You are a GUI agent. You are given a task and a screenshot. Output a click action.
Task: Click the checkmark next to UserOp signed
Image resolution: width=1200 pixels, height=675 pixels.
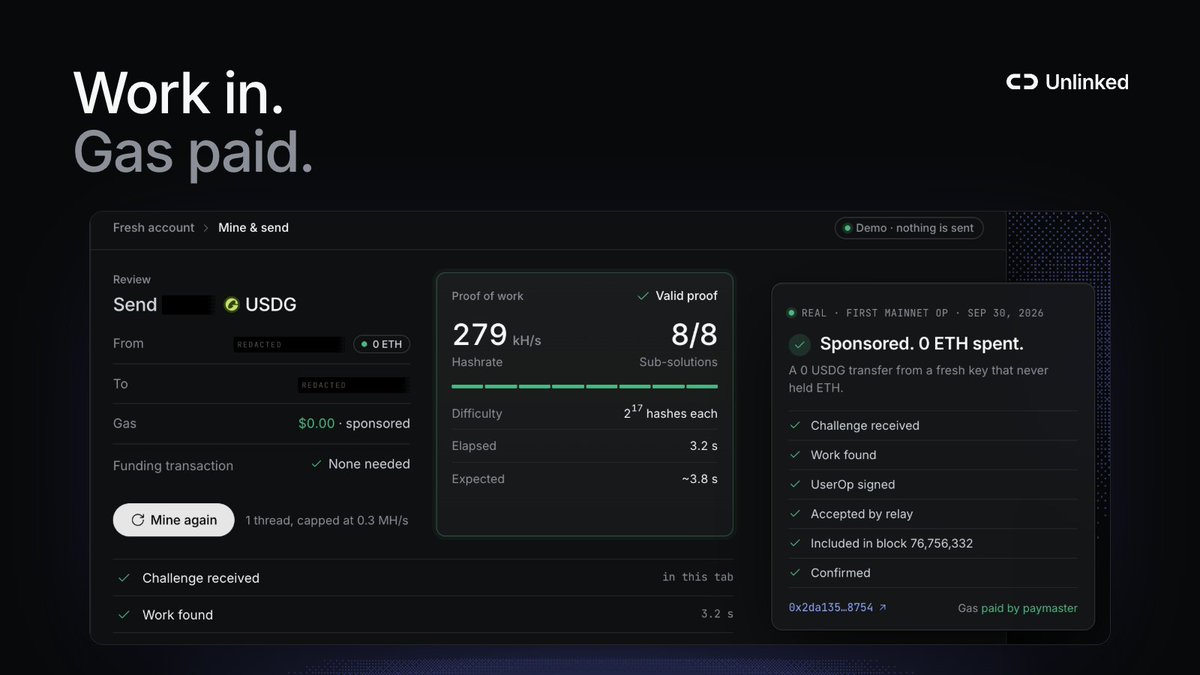(x=795, y=484)
